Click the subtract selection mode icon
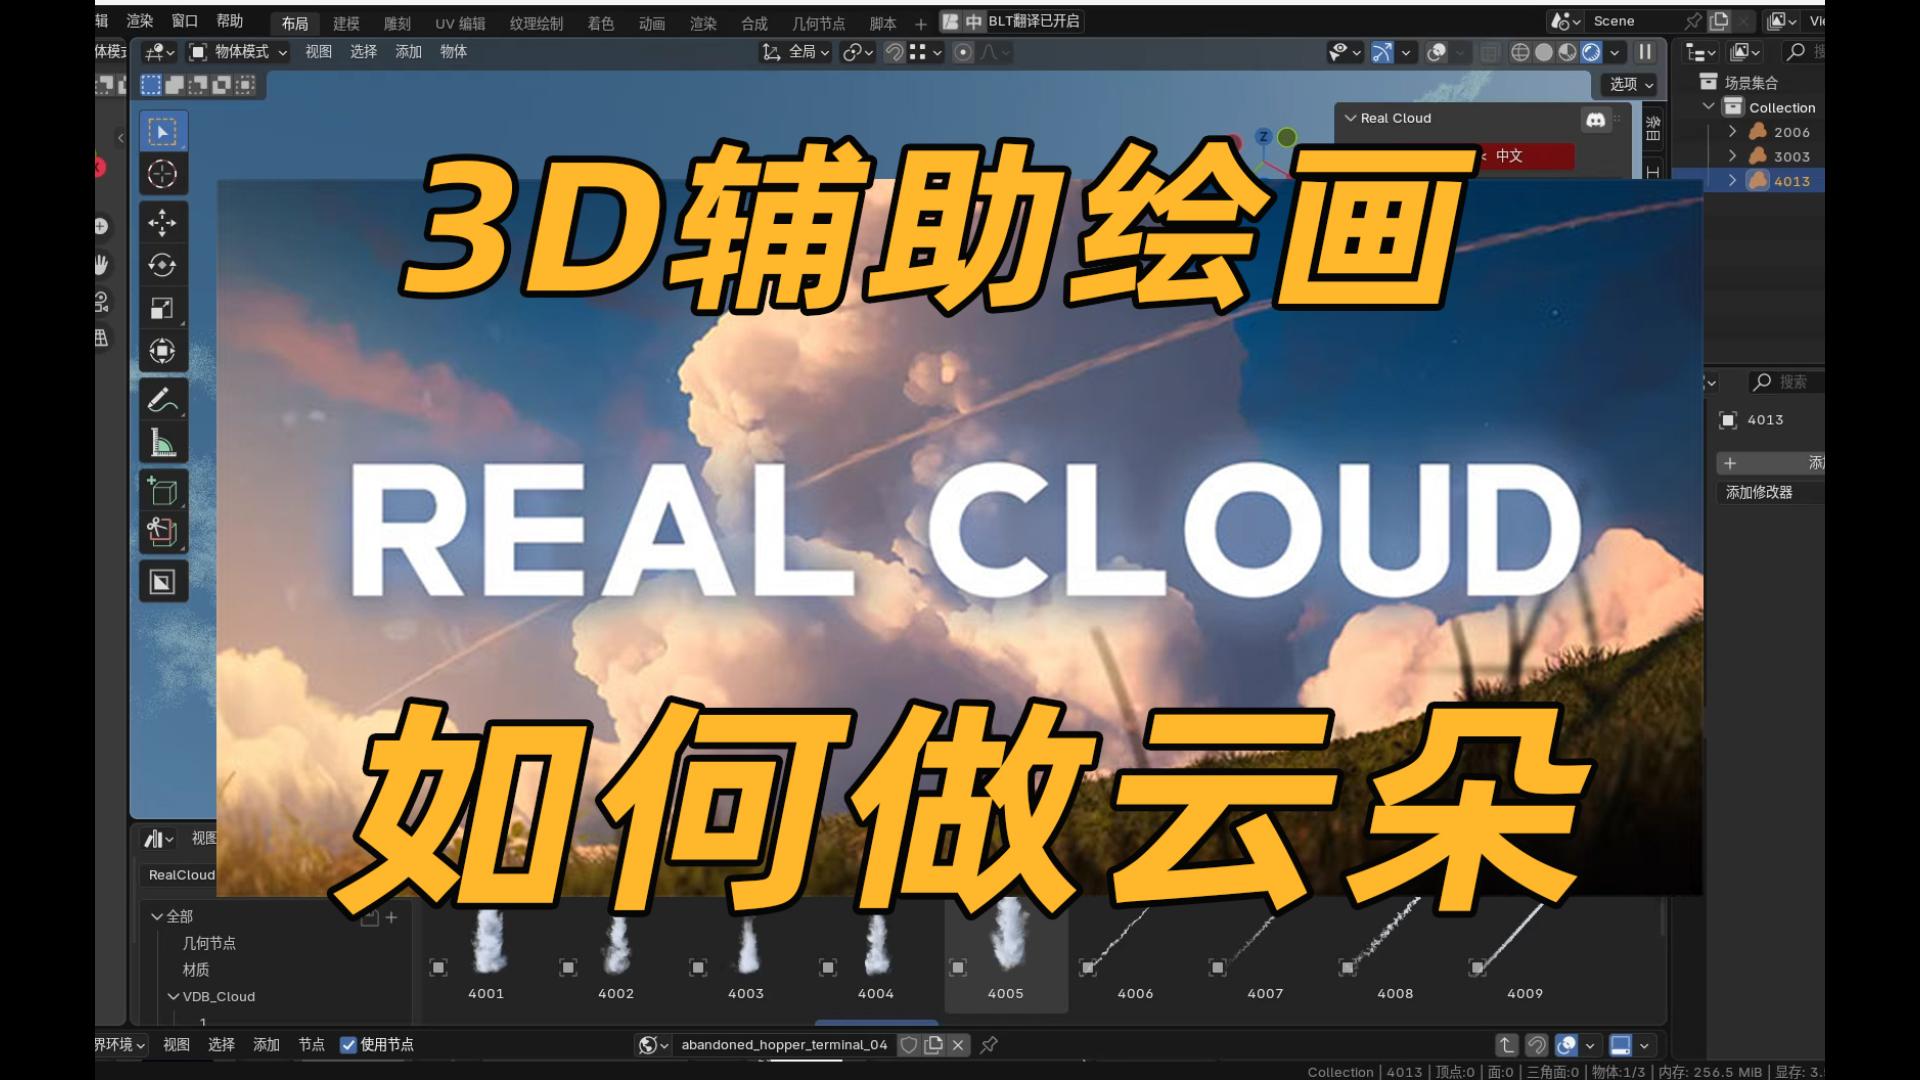Viewport: 1920px width, 1080px height. (198, 85)
